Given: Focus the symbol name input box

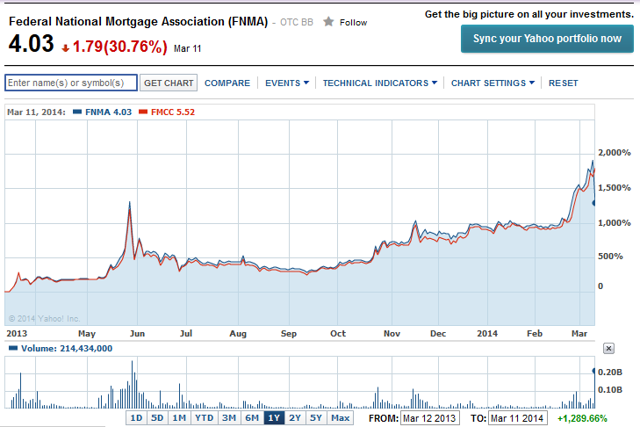Looking at the screenshot, I should coord(71,83).
